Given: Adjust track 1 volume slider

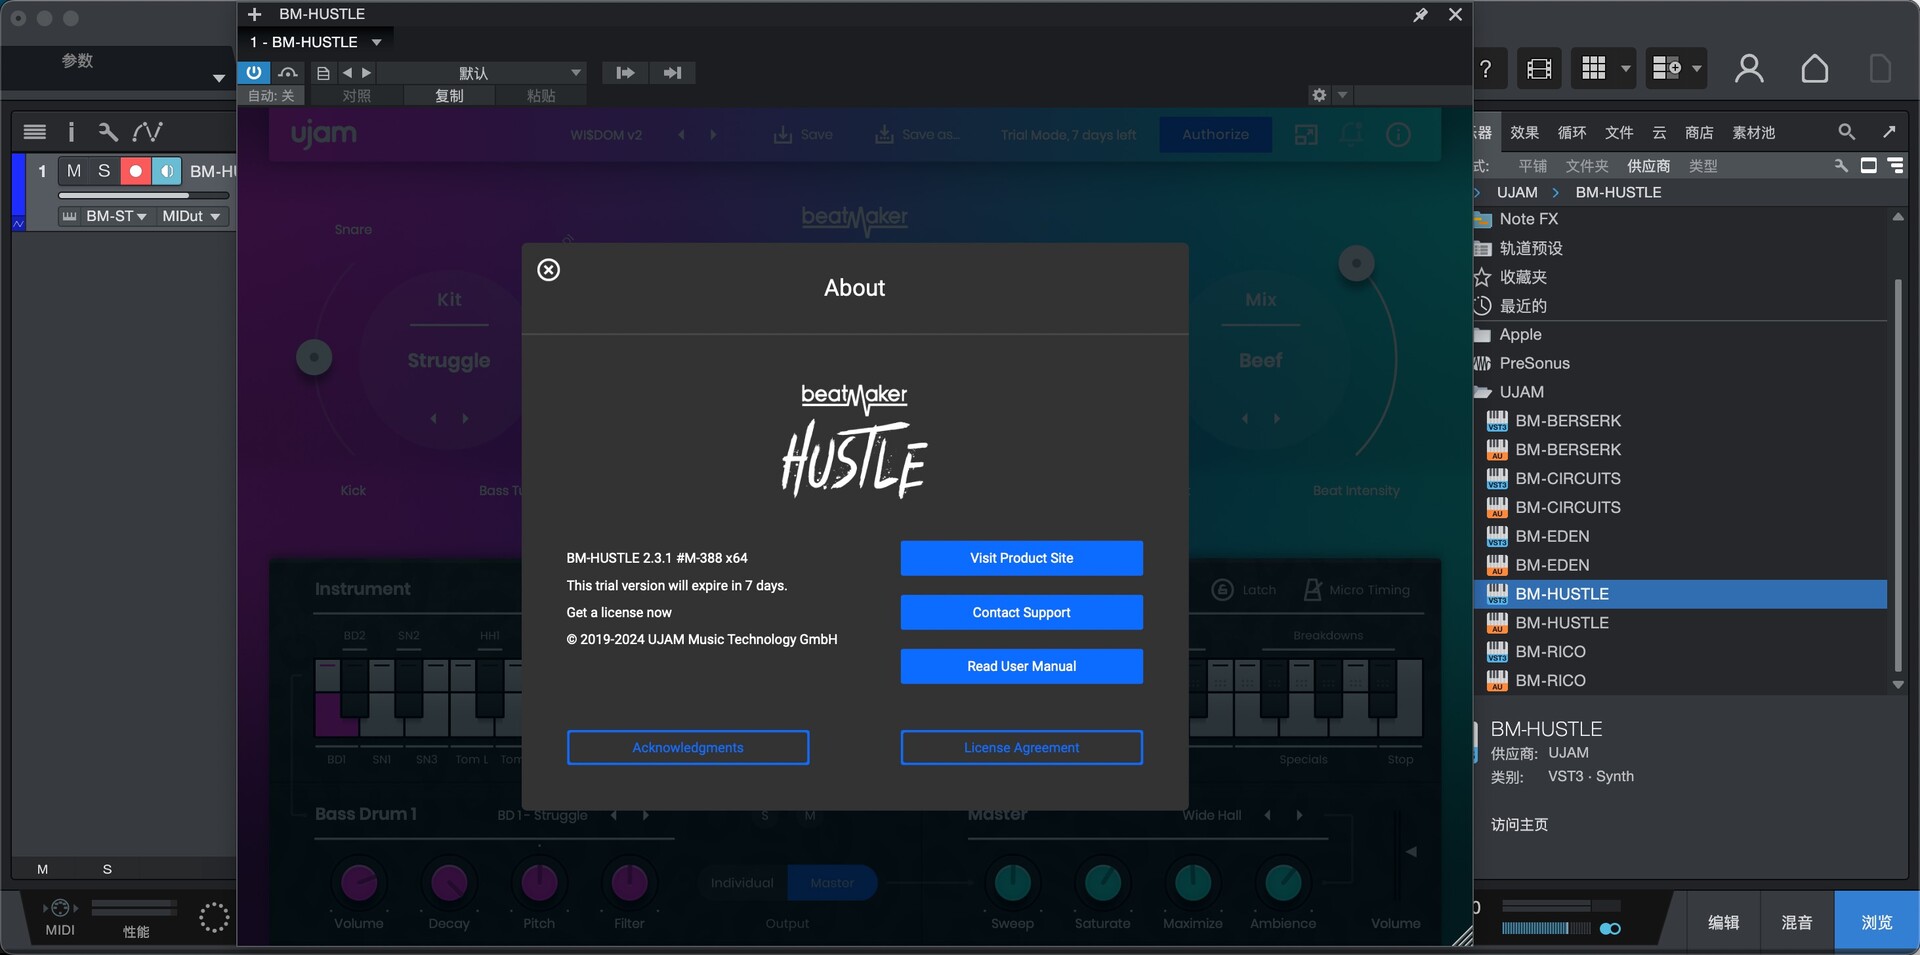Looking at the screenshot, I should pos(144,196).
